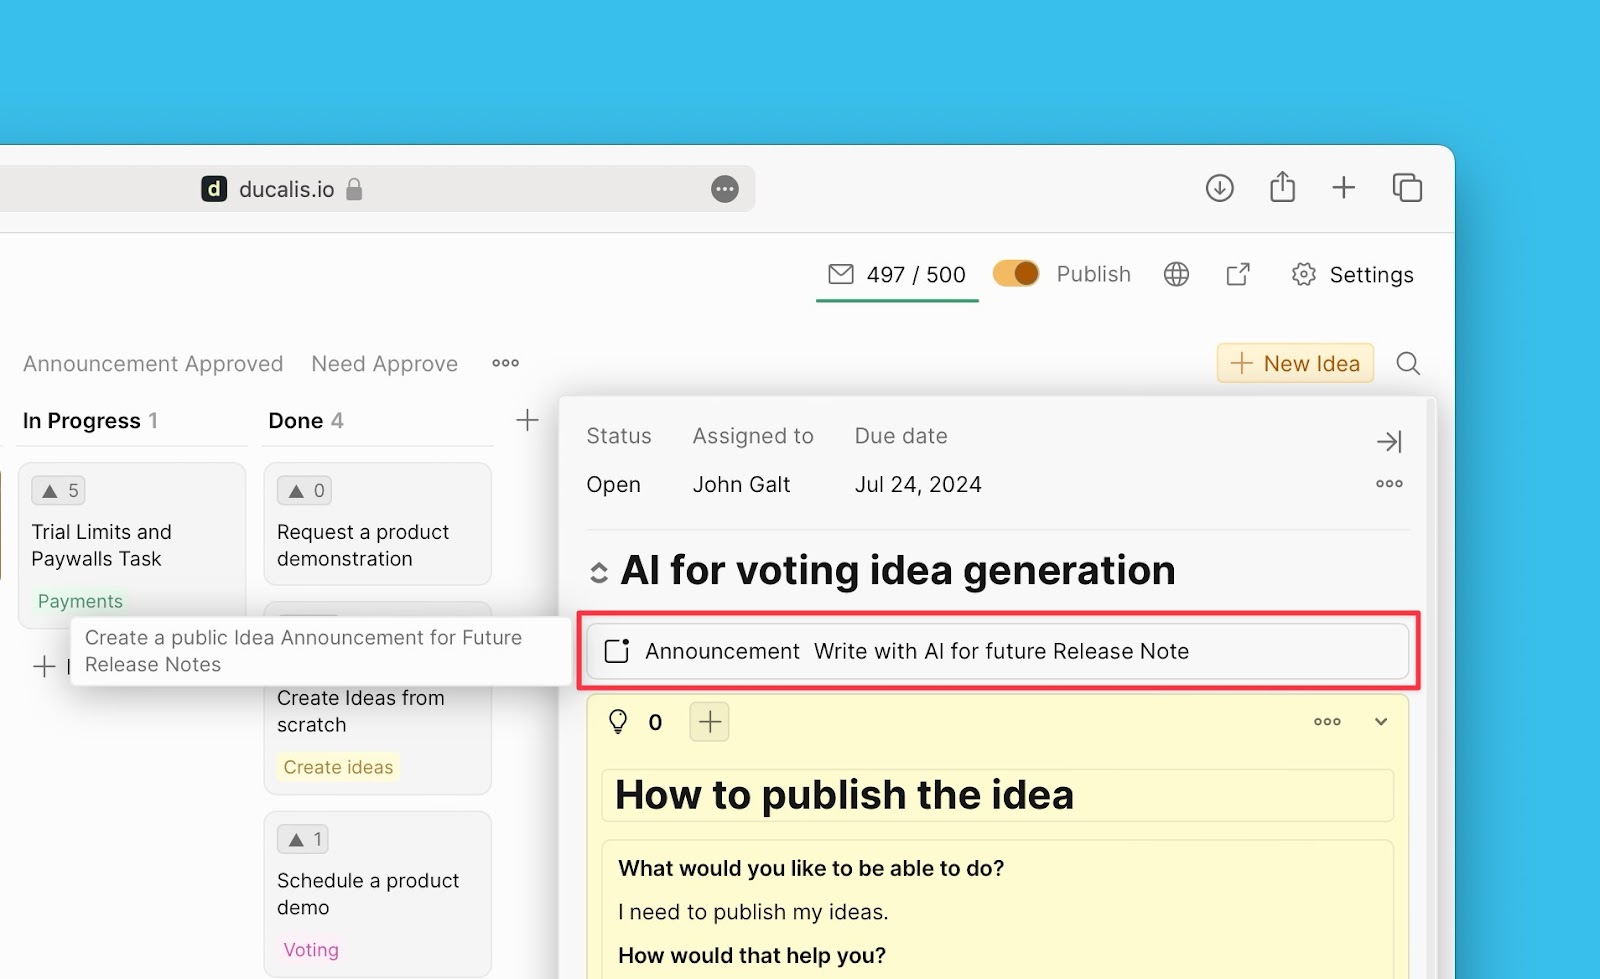Switch to the Announcement Approved tab
Image resolution: width=1600 pixels, height=979 pixels.
pyautogui.click(x=152, y=363)
